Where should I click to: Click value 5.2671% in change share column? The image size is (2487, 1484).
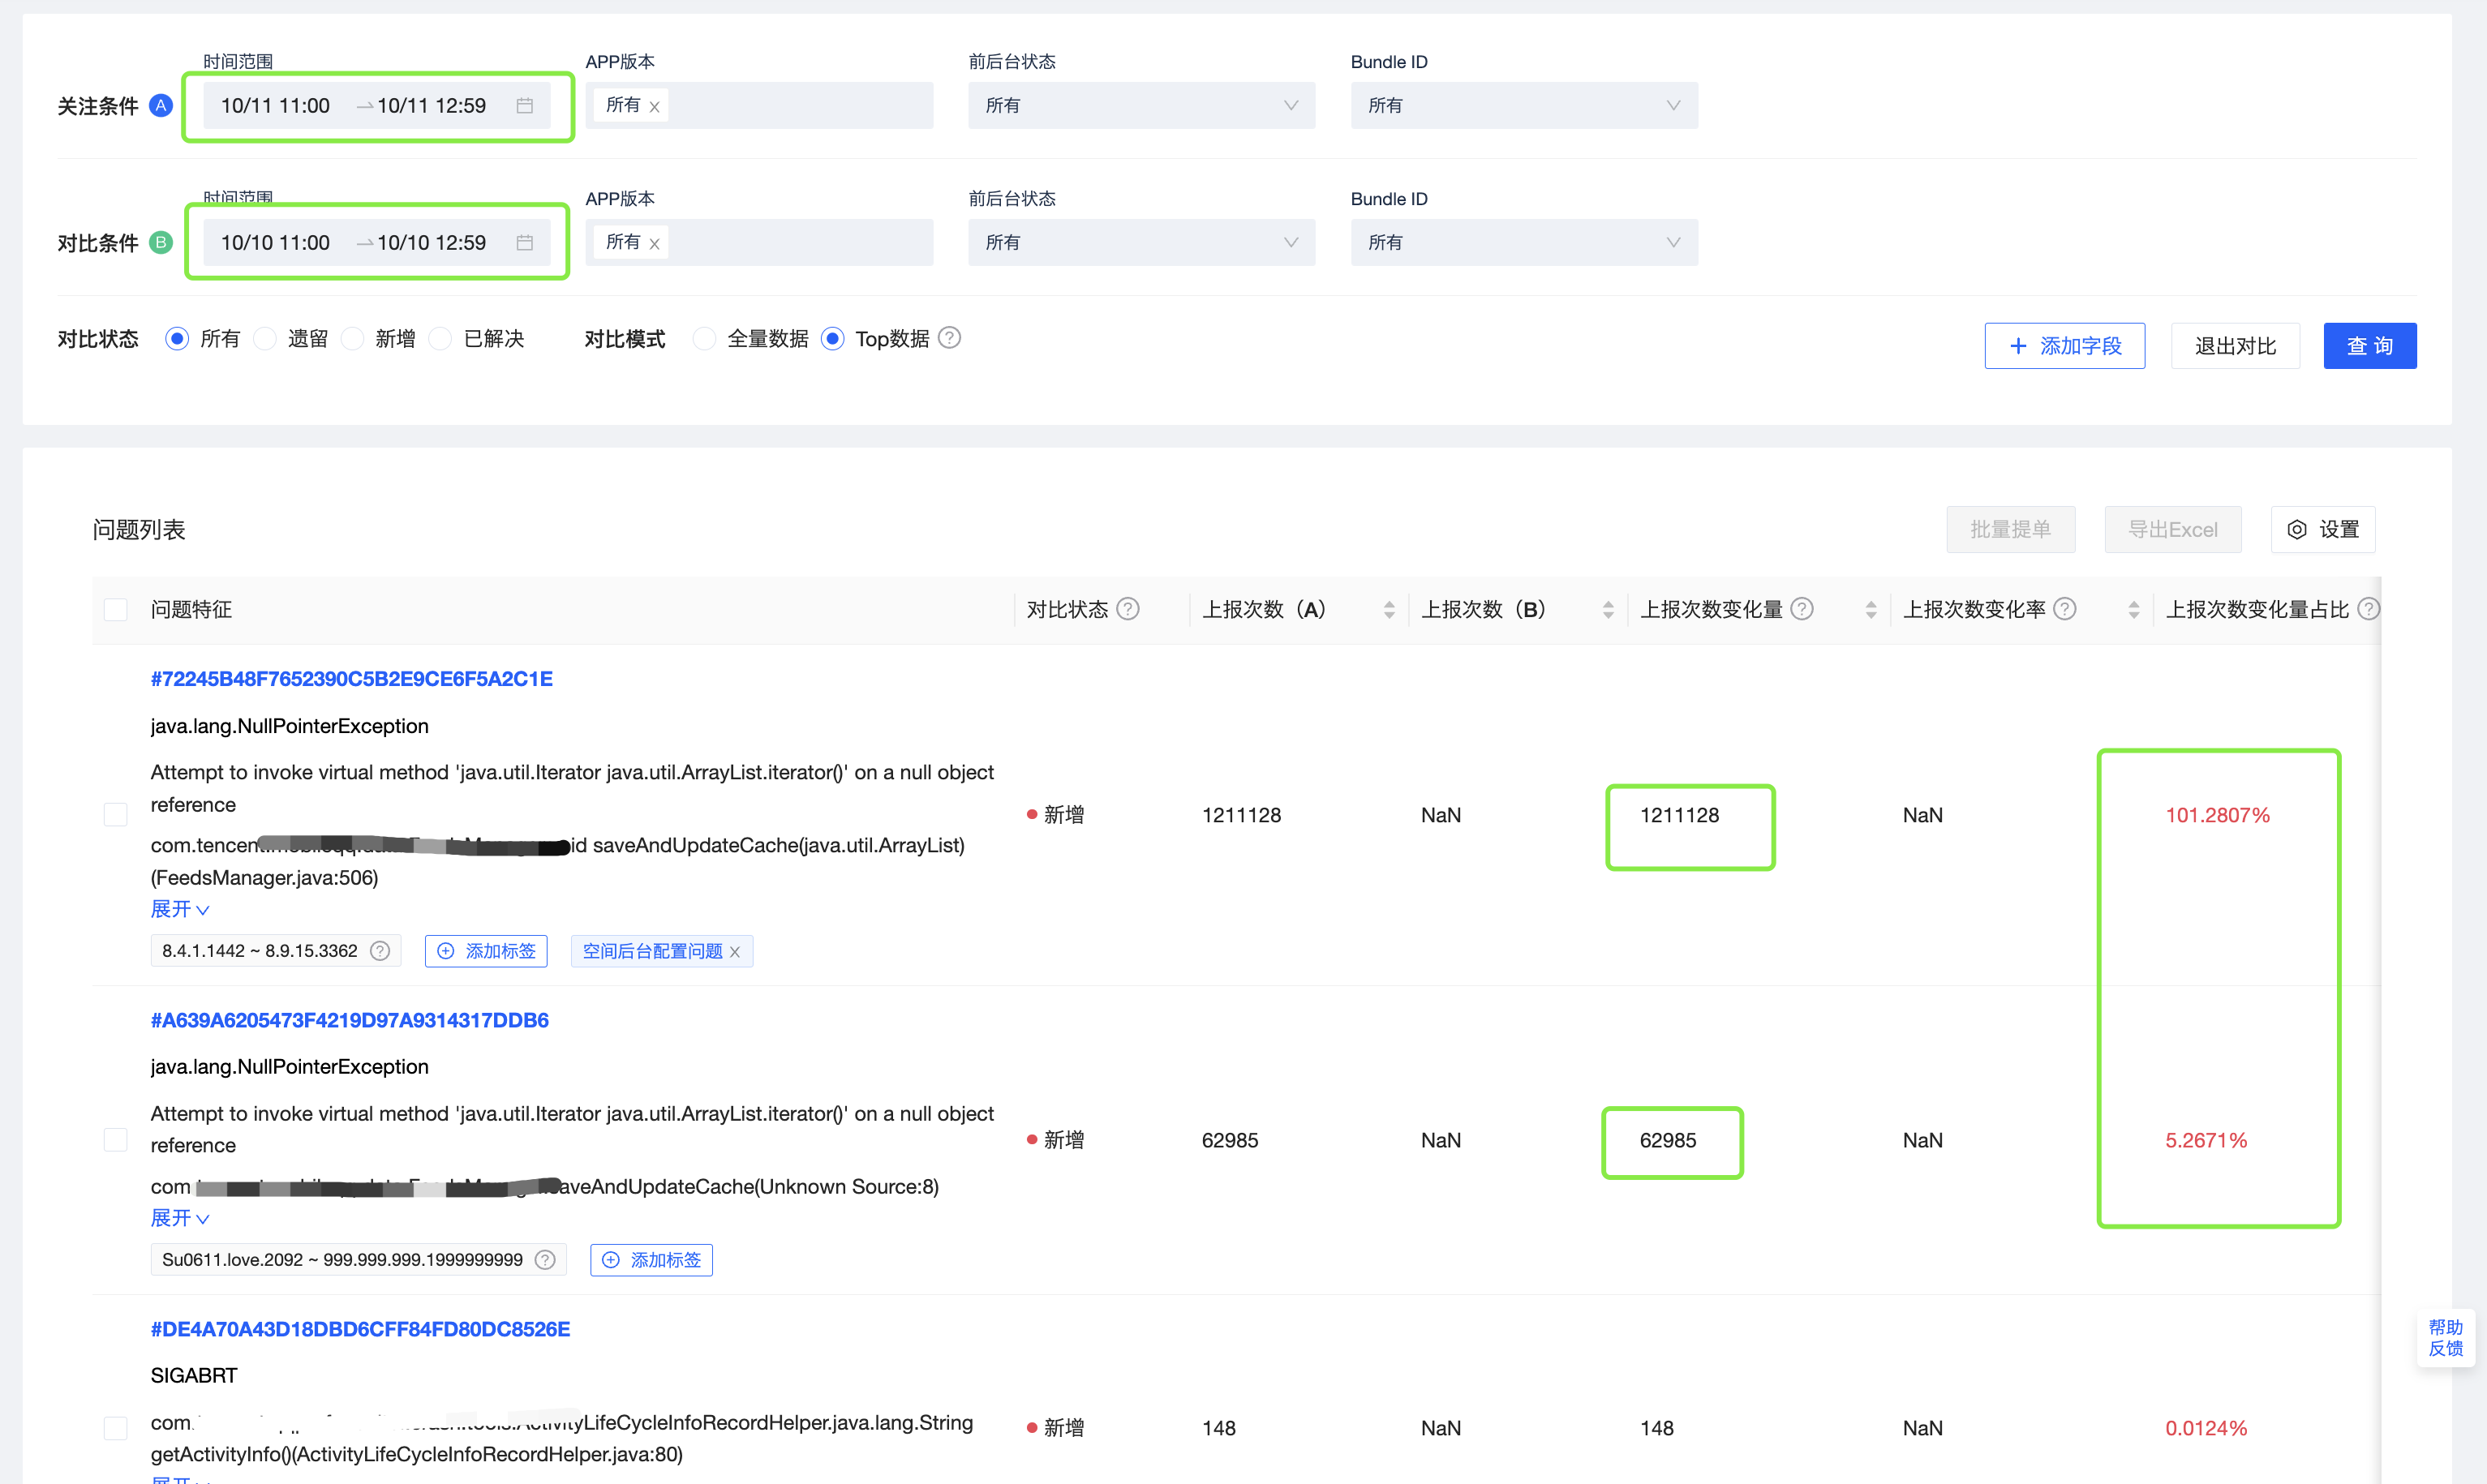pos(2206,1140)
